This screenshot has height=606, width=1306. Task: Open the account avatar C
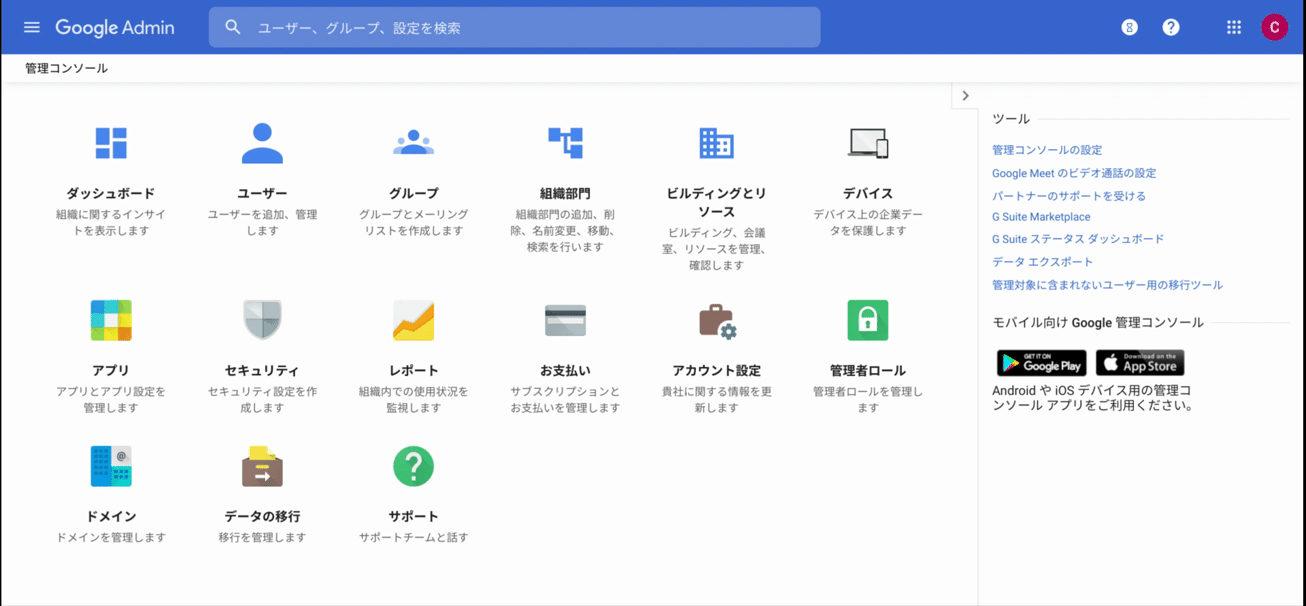1274,27
